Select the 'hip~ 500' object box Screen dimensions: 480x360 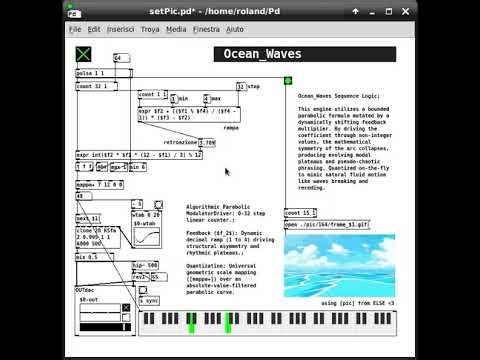coord(145,266)
